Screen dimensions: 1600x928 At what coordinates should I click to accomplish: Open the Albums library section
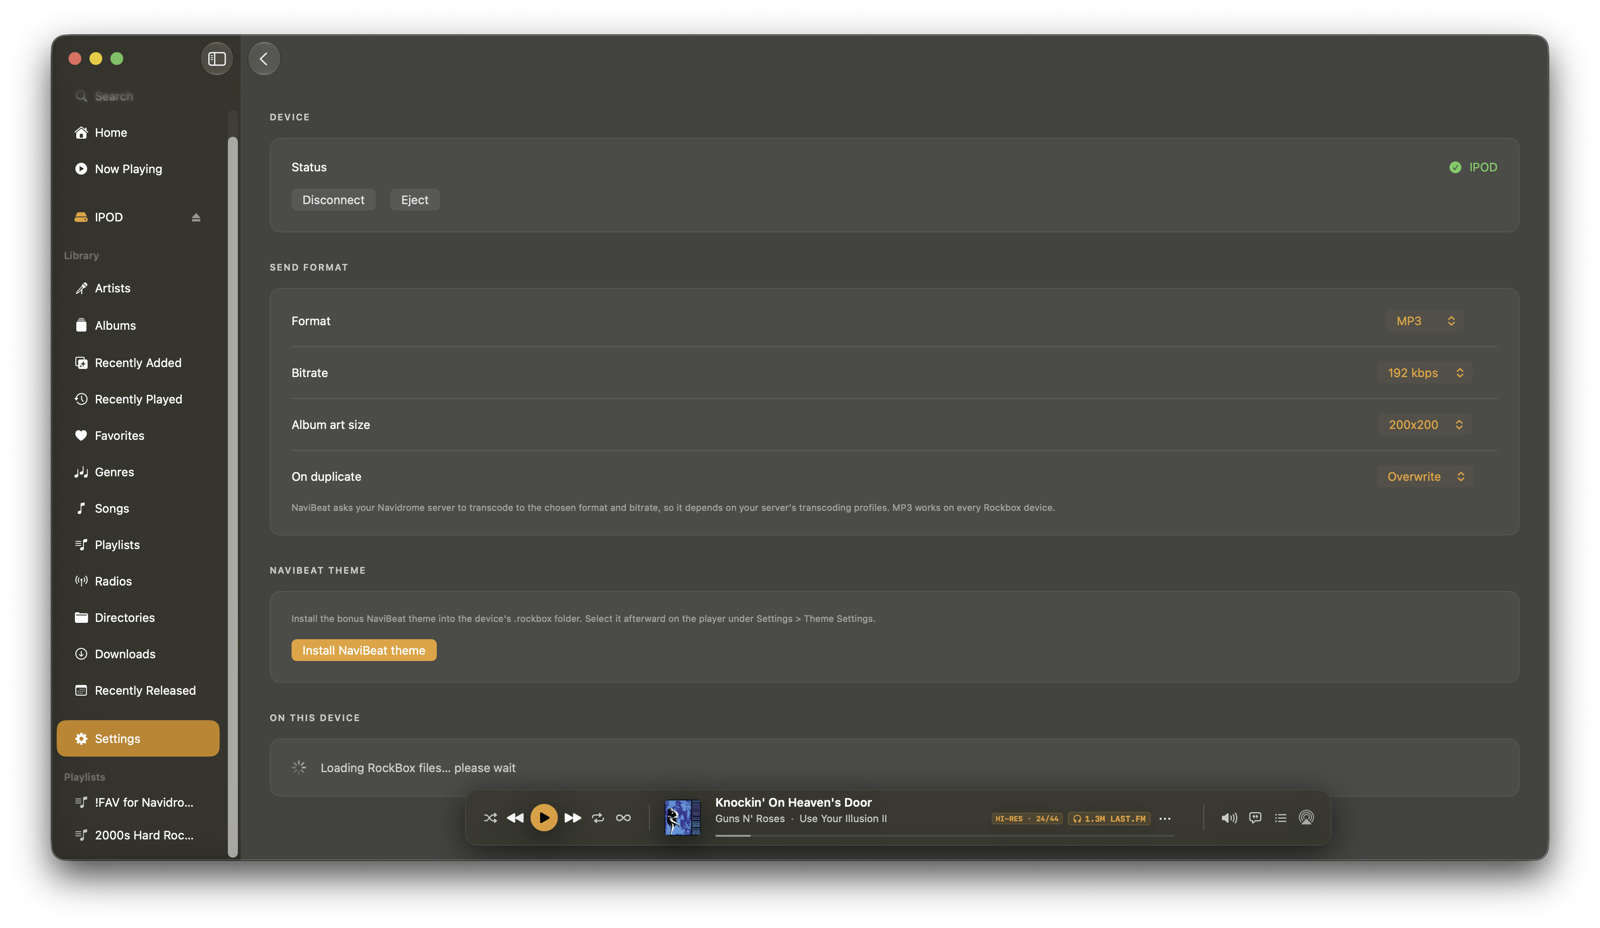point(138,325)
